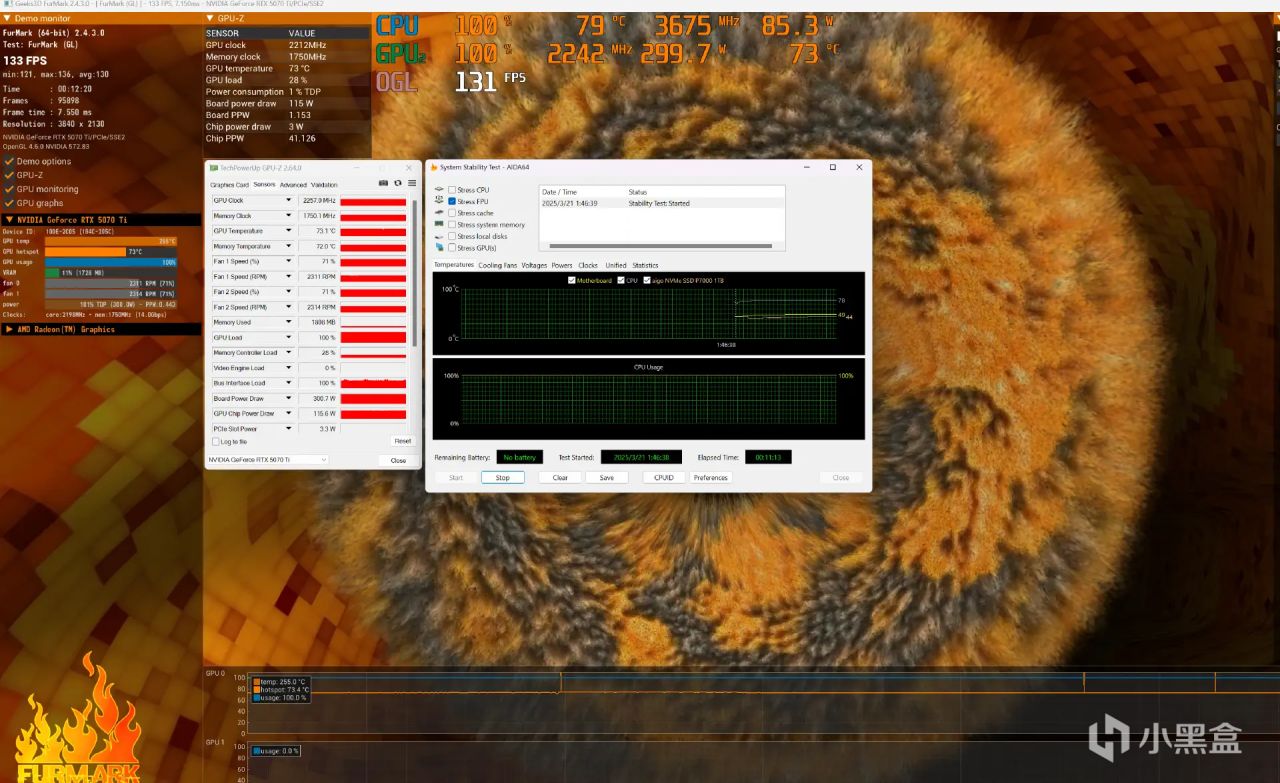Stop the AIDA64 stability test
Screen dimensions: 1280x783
502,478
